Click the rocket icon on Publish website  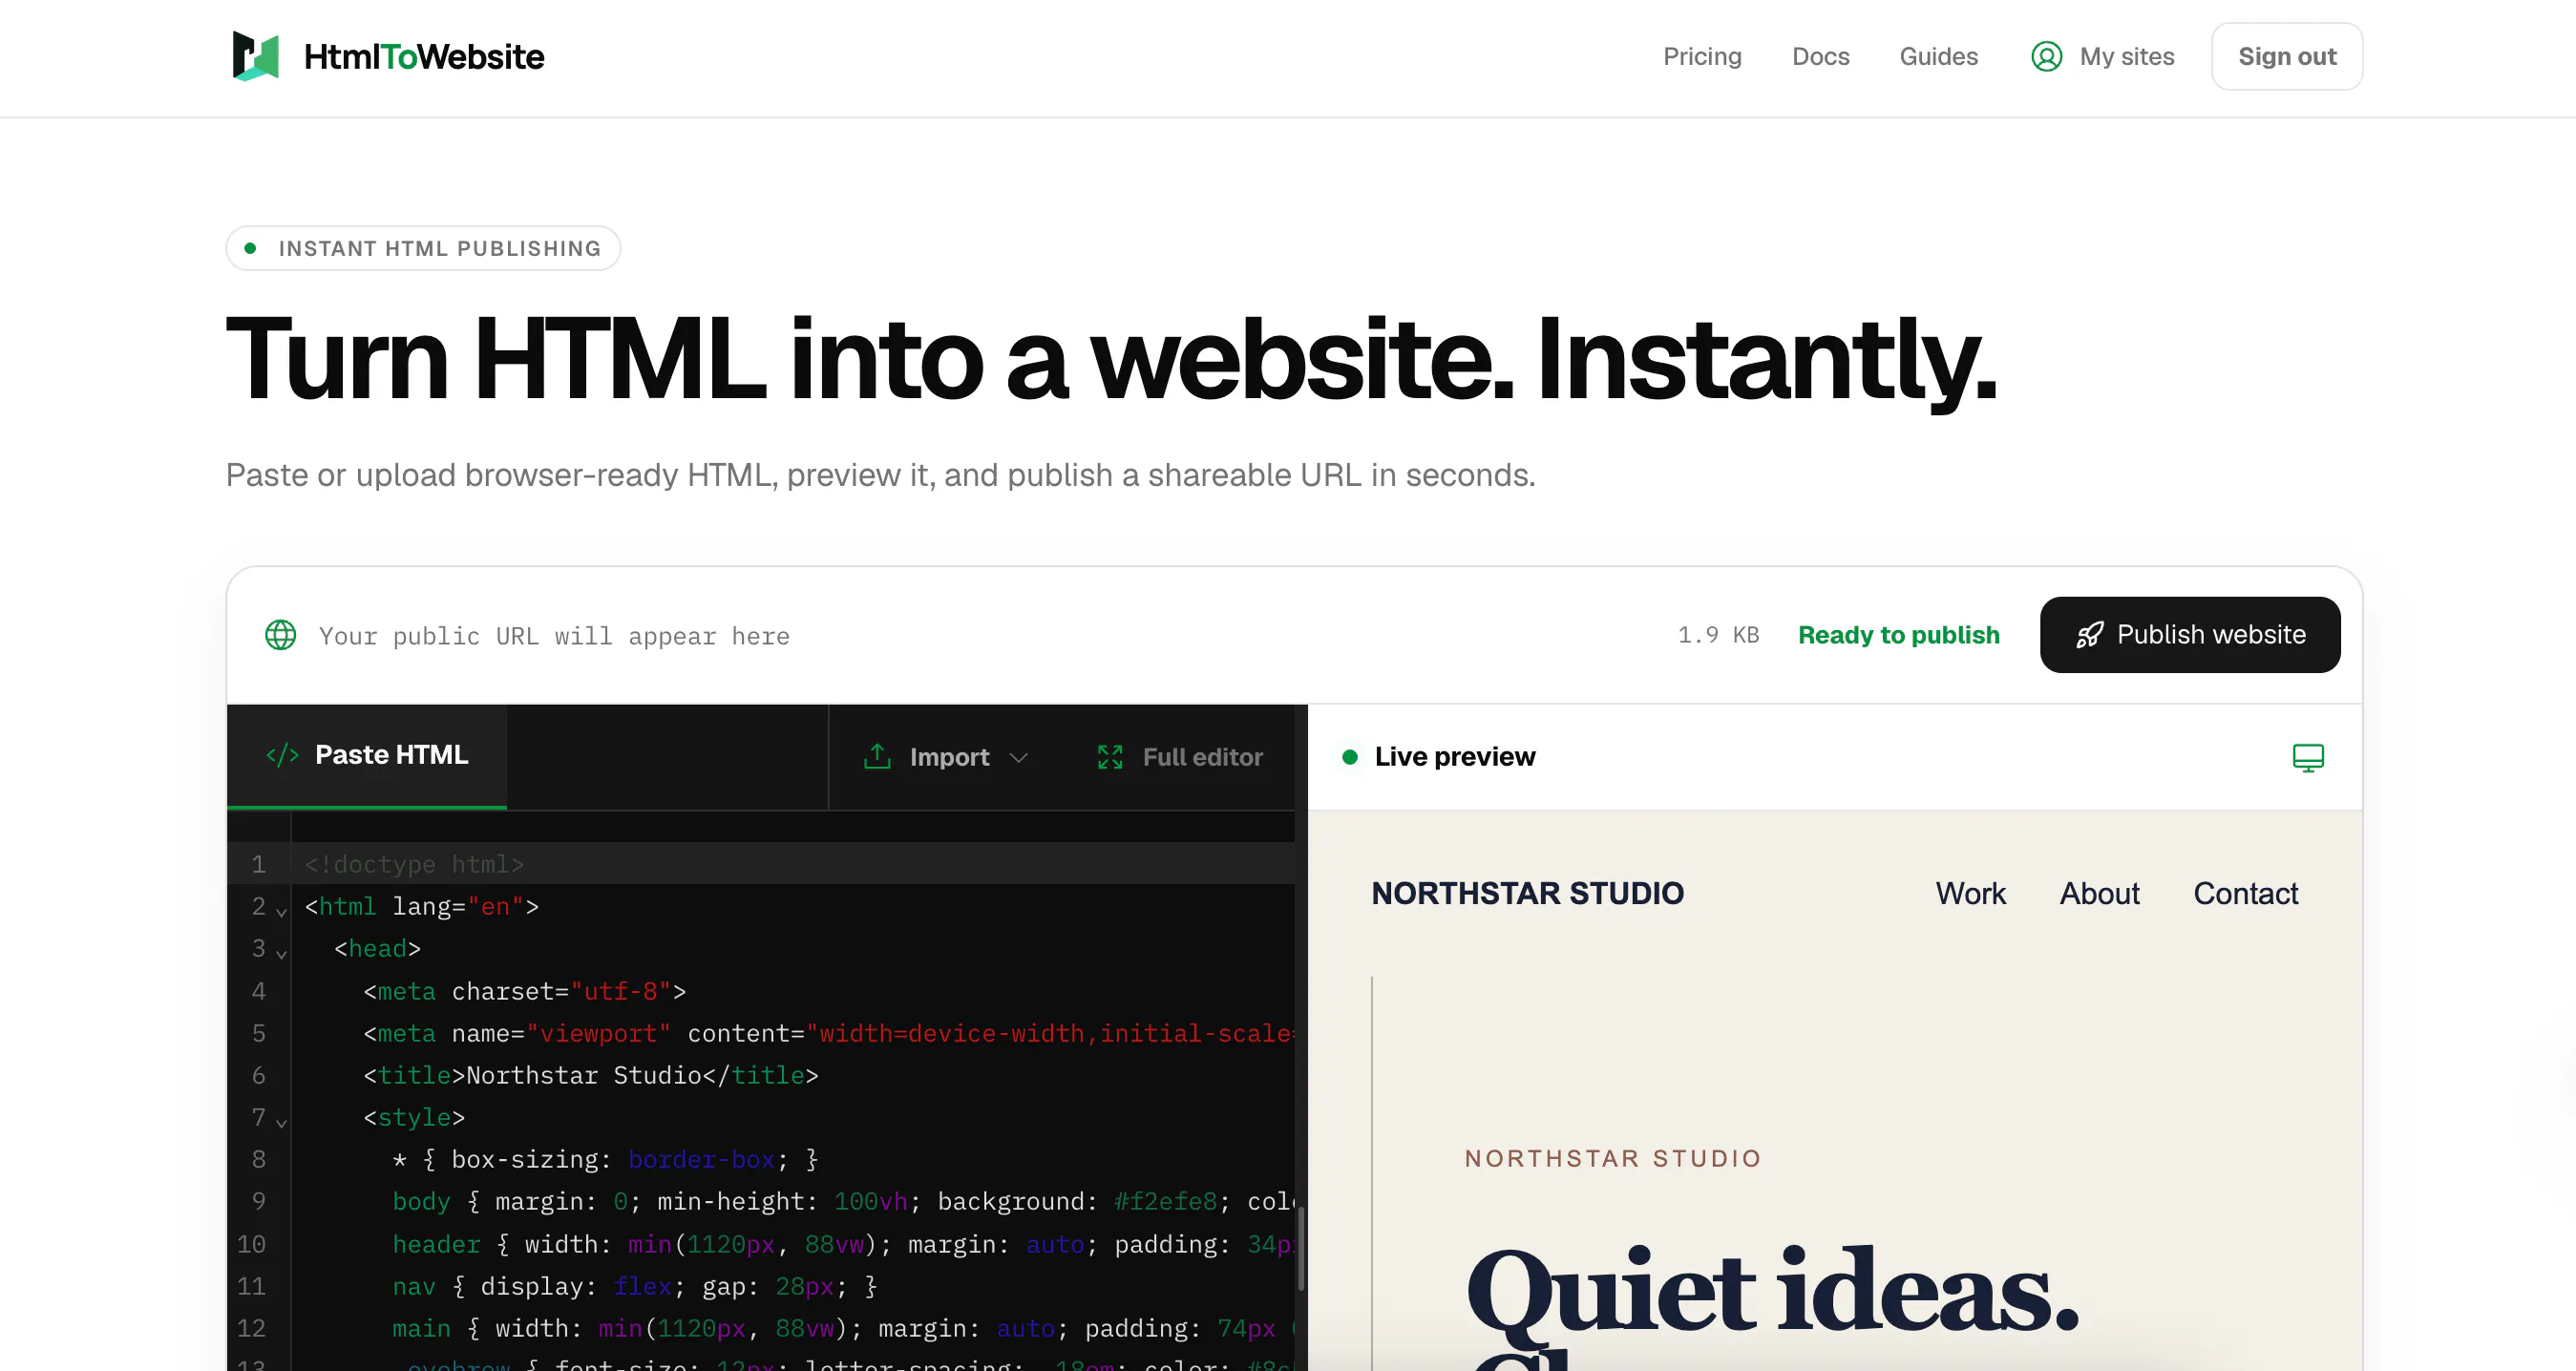[2089, 635]
